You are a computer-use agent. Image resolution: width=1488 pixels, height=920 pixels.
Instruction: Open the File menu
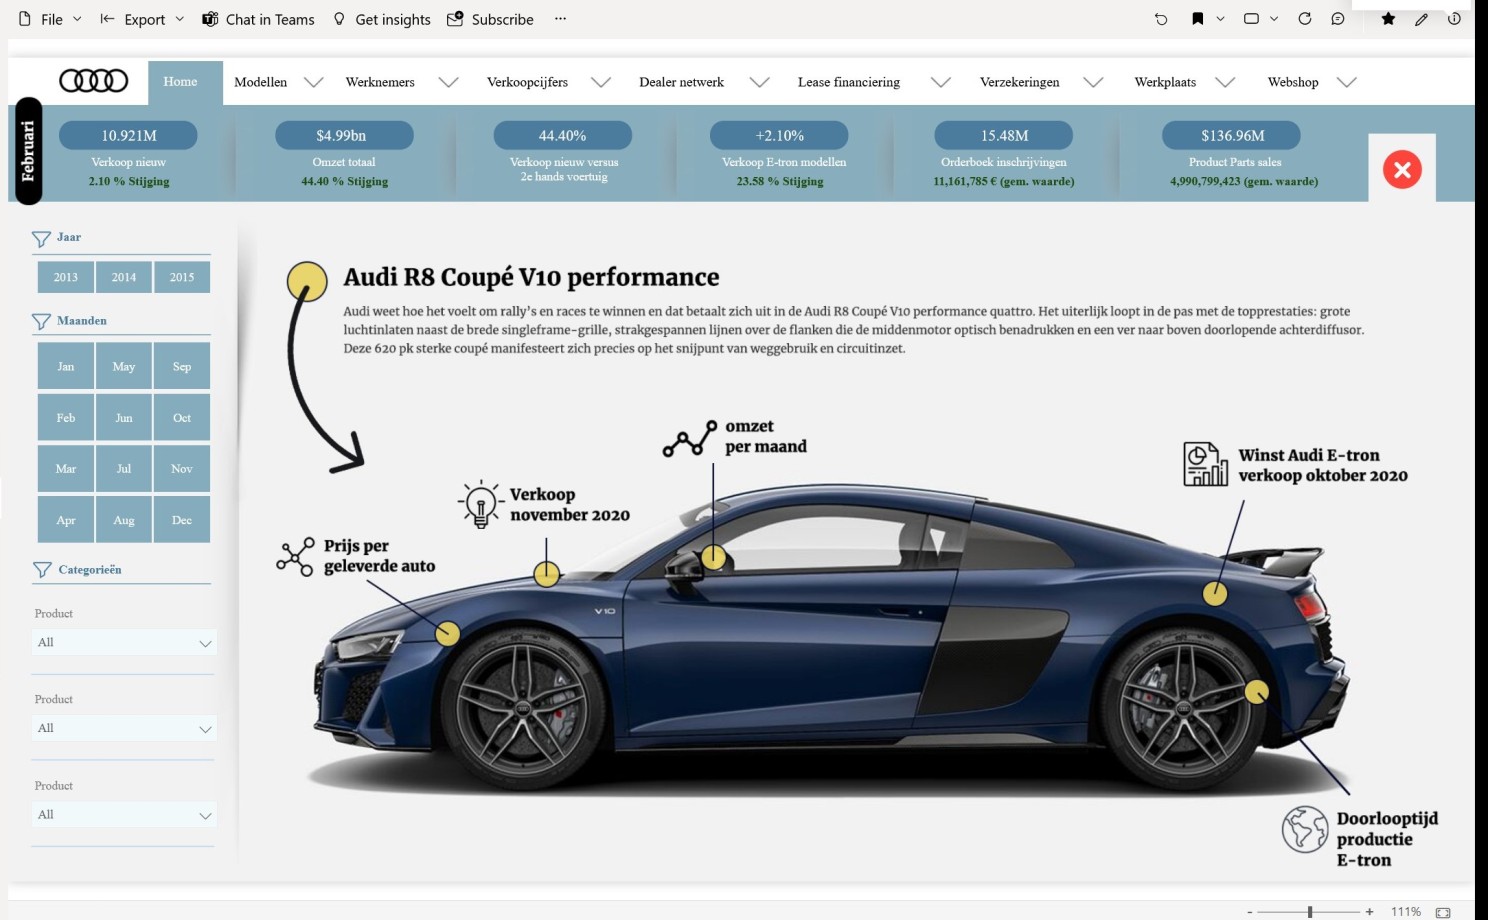[x=50, y=19]
